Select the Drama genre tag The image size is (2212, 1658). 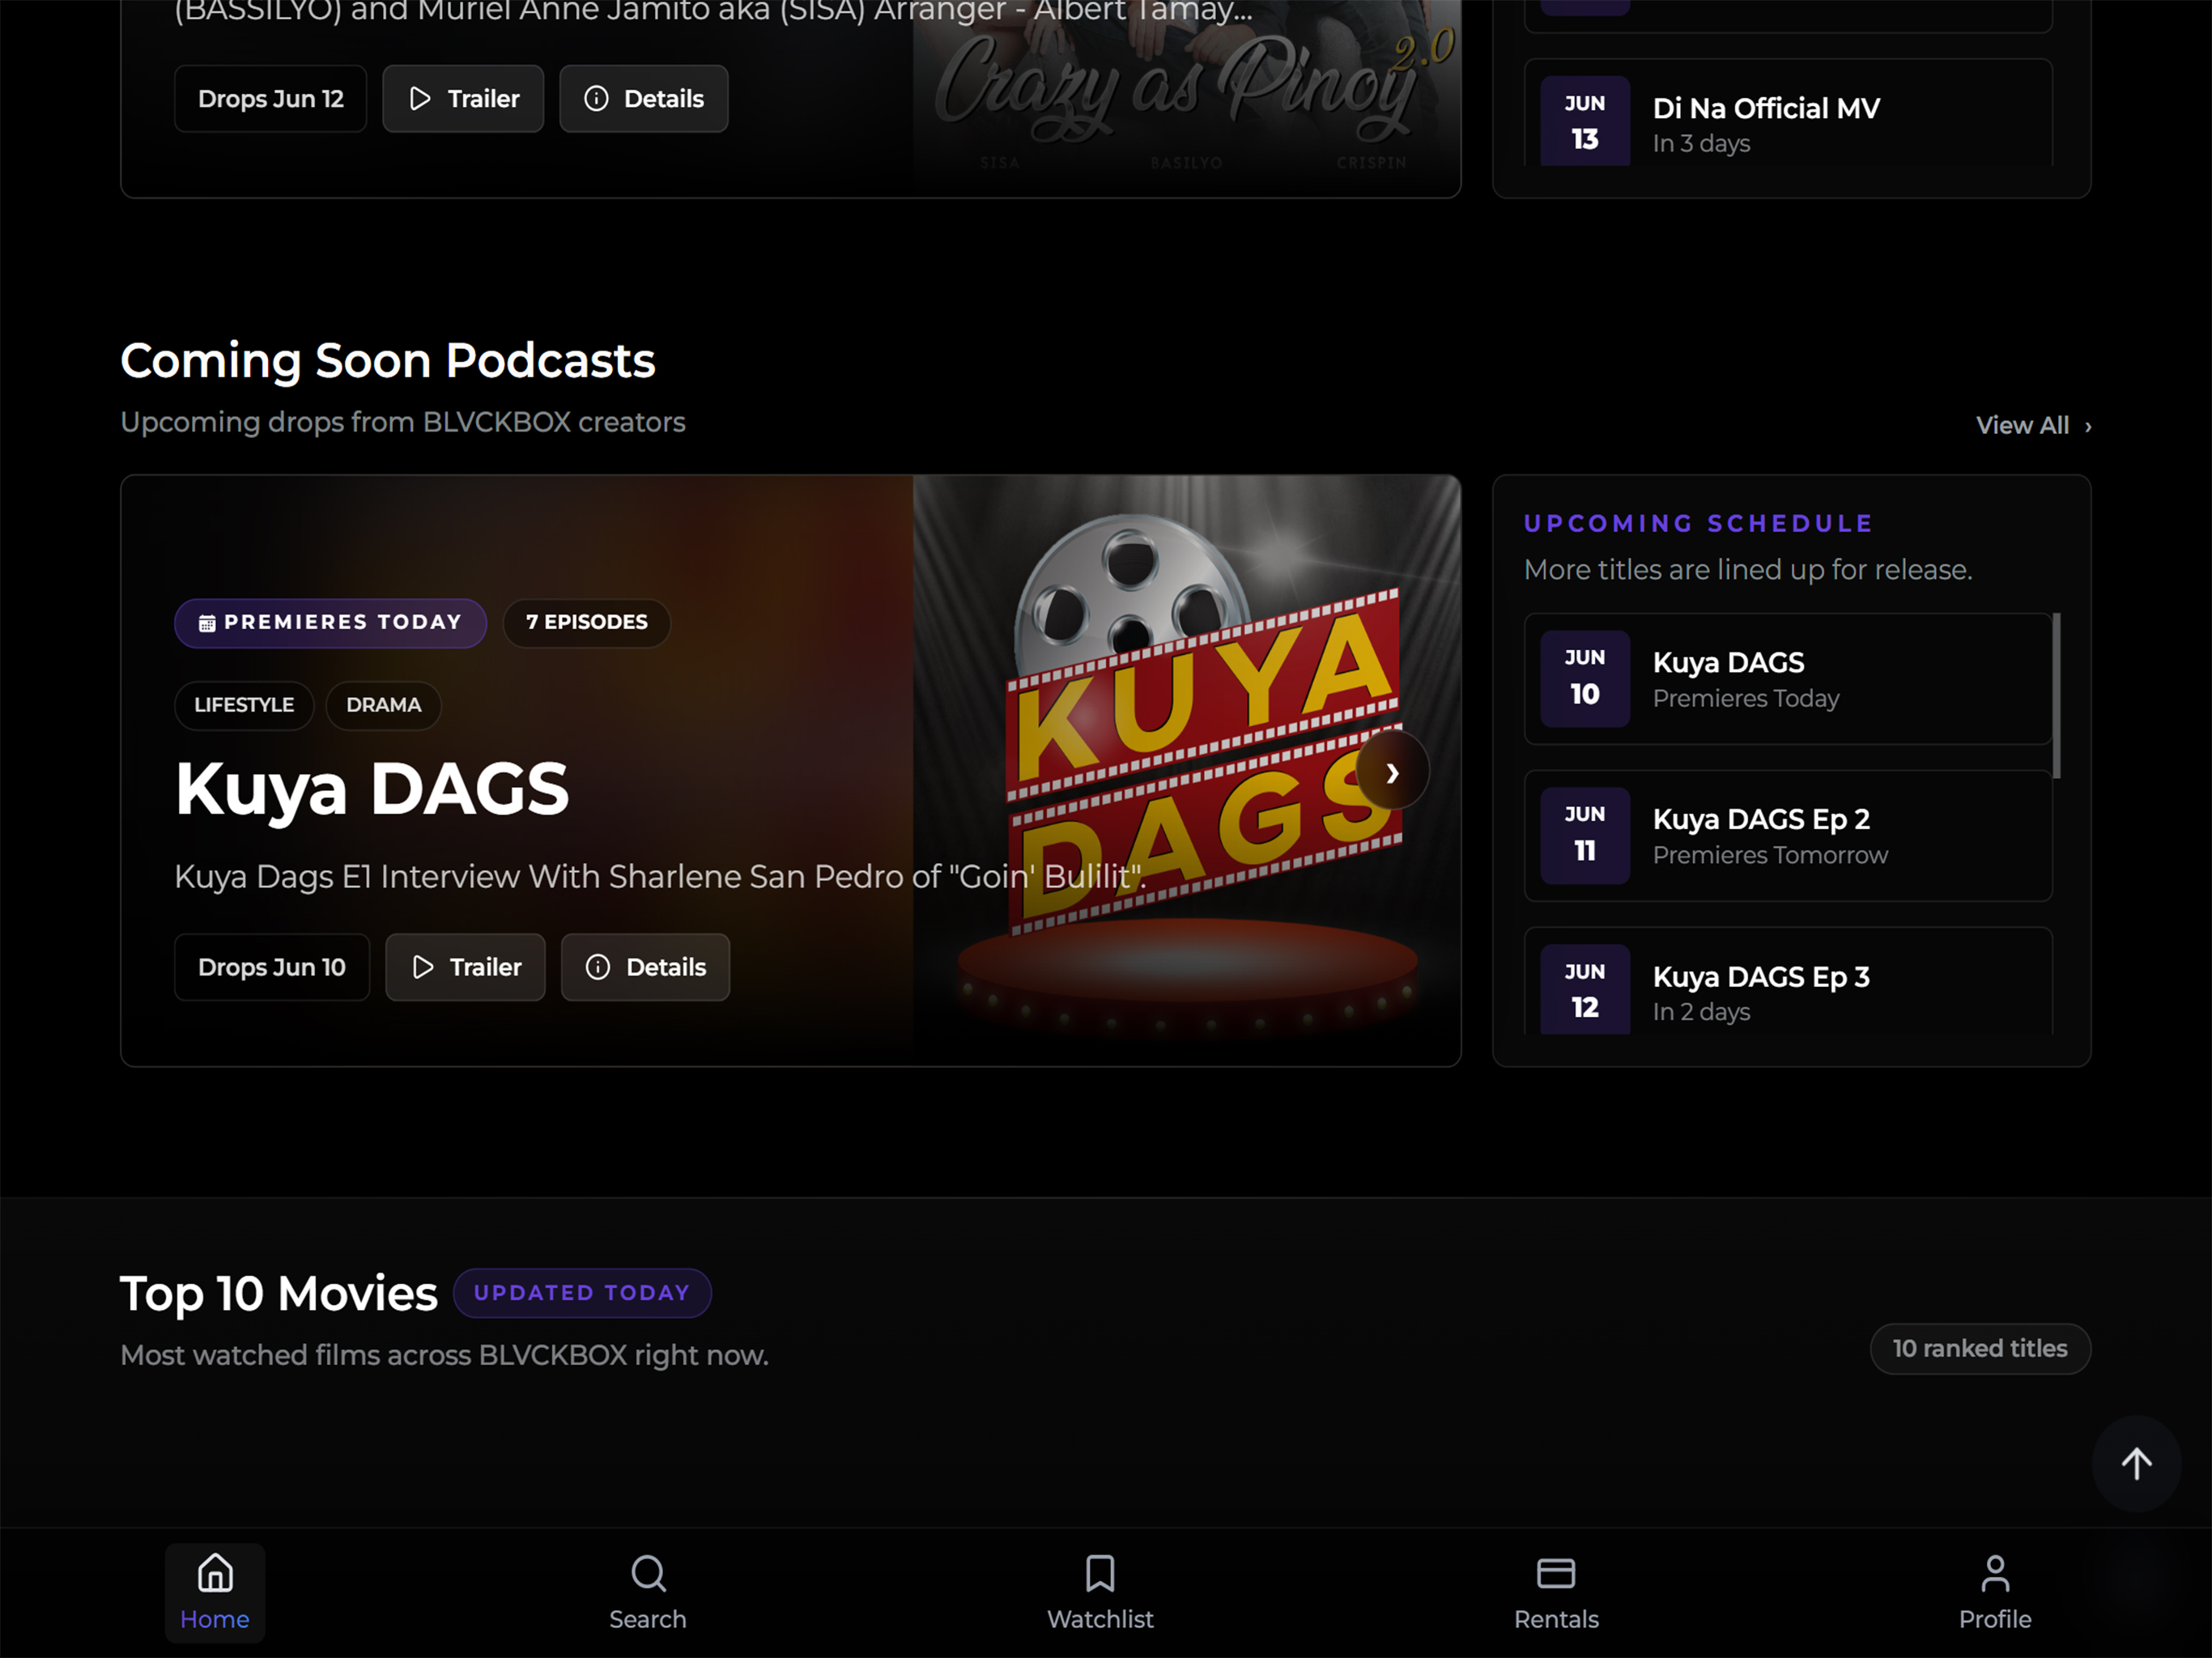[384, 705]
